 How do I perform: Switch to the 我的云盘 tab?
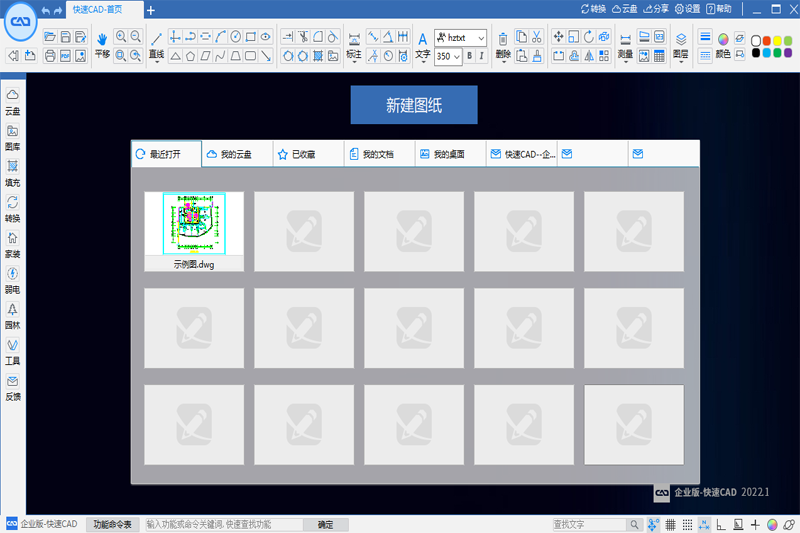237,154
